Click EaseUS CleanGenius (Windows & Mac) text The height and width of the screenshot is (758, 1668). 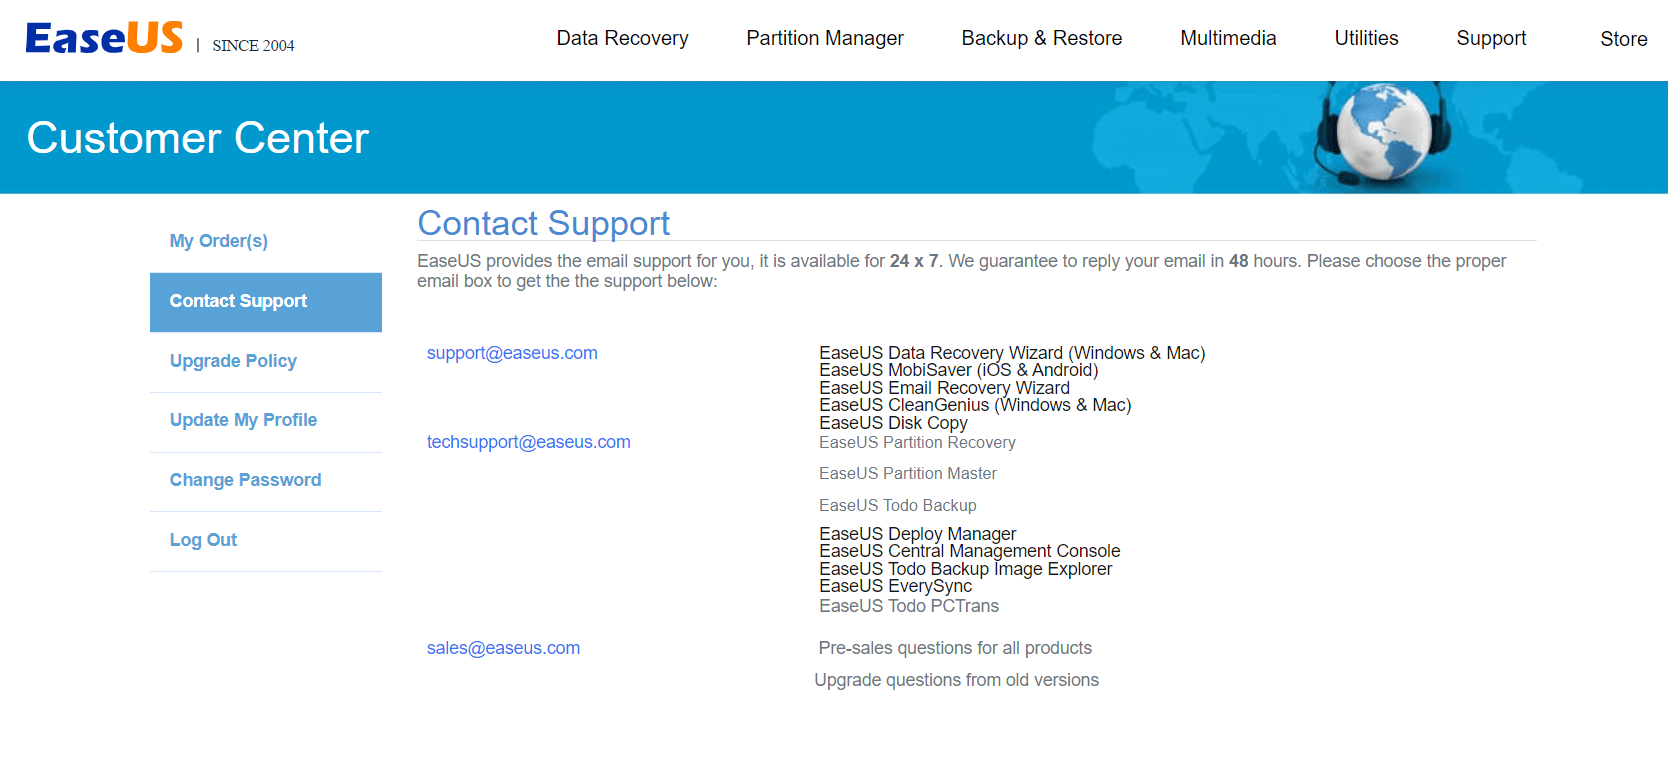[x=975, y=405]
